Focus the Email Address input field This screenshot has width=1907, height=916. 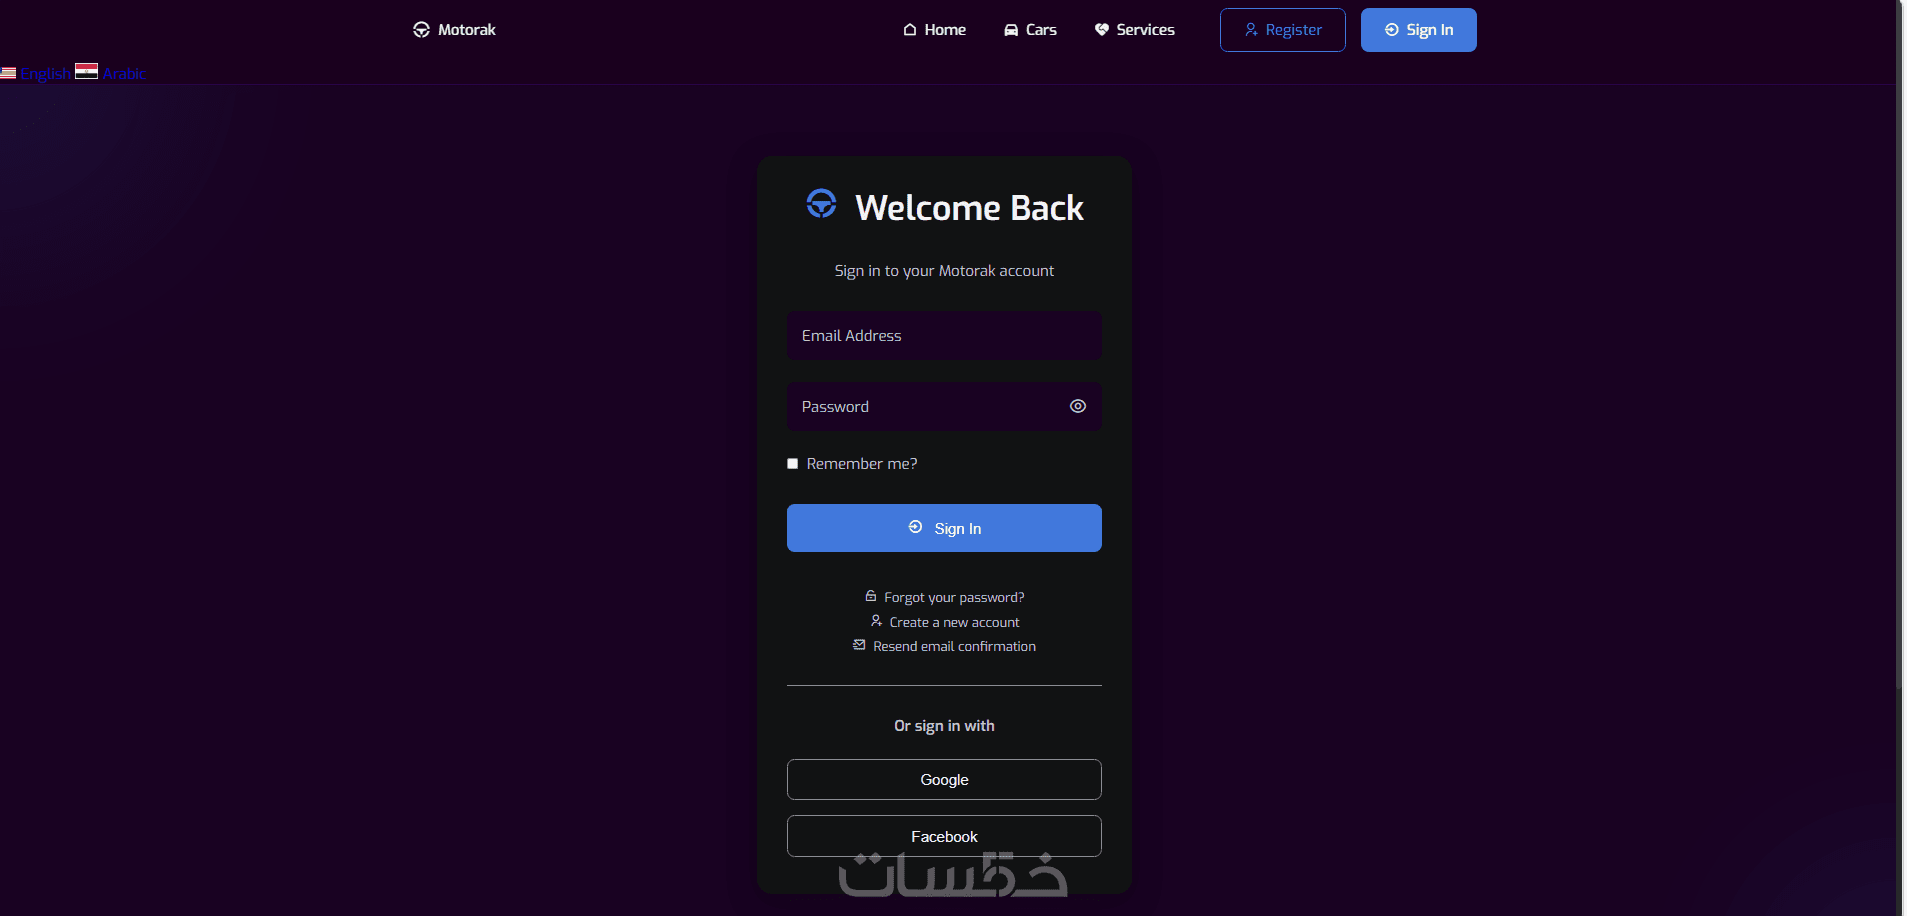tap(944, 336)
